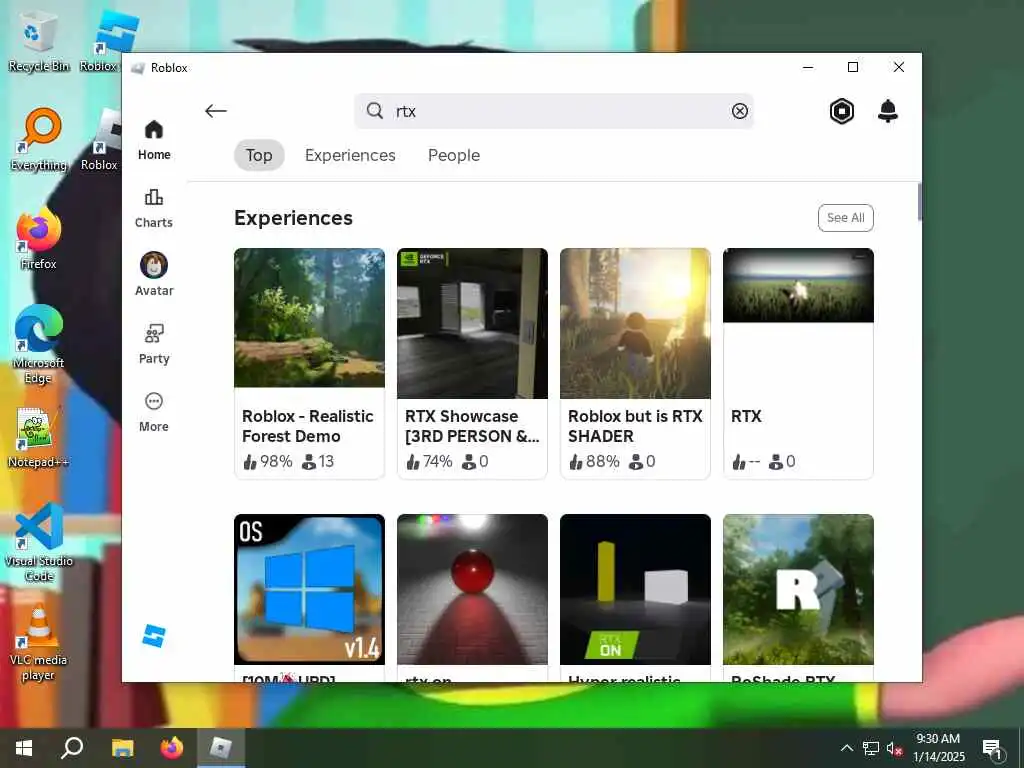
Task: Click the 88% rating on RTX SHADER
Action: (594, 461)
